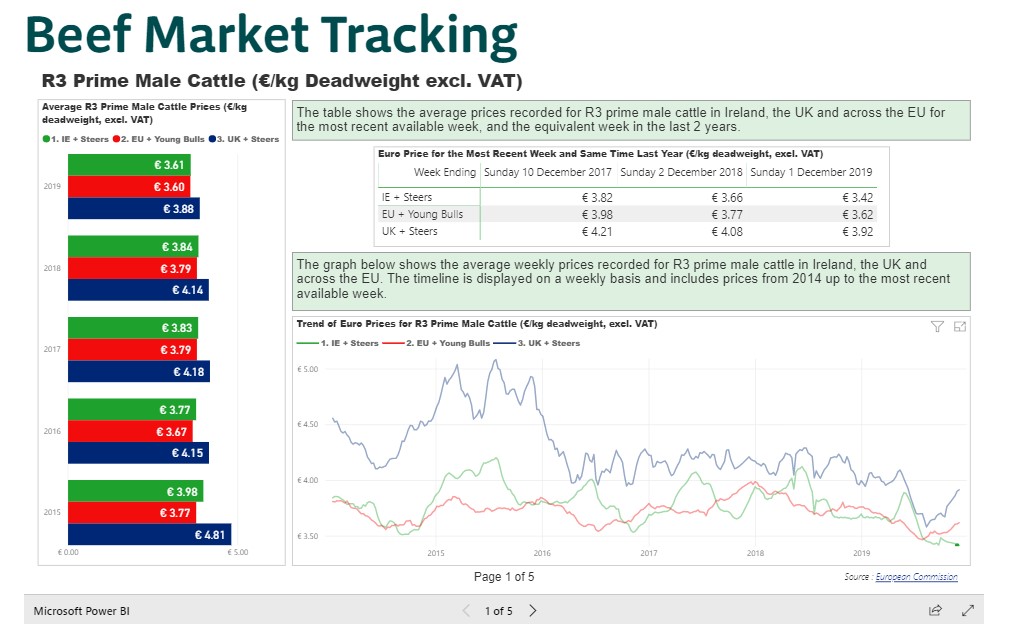The height and width of the screenshot is (639, 1021).
Task: Go to previous report page arrow
Action: click(465, 610)
